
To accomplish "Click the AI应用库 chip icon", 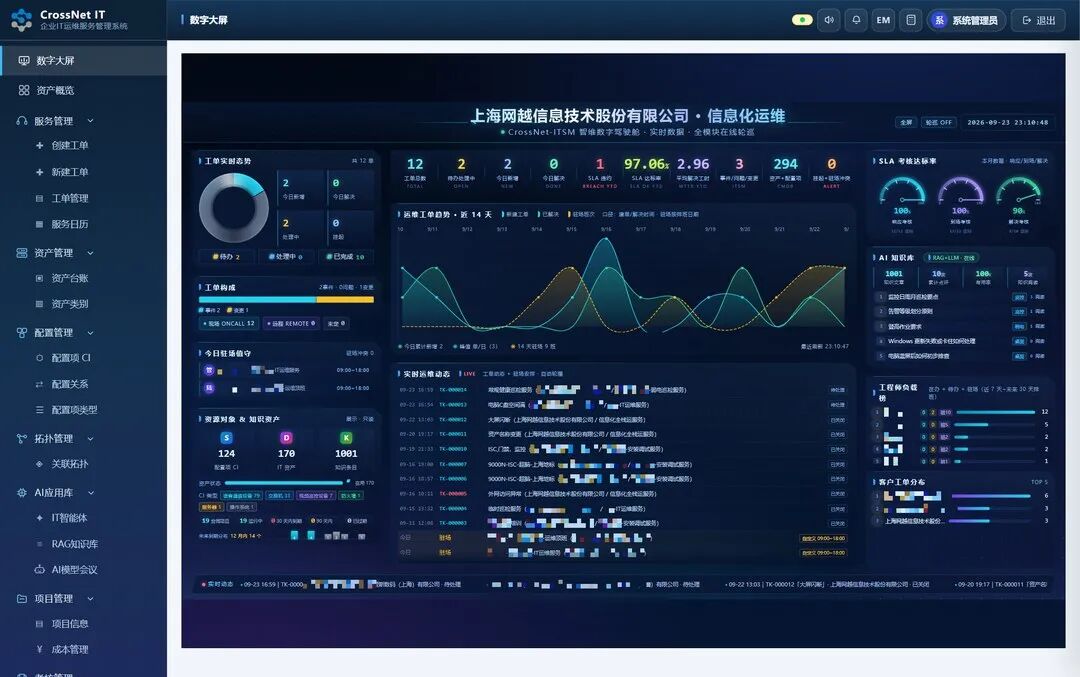I will [22, 492].
